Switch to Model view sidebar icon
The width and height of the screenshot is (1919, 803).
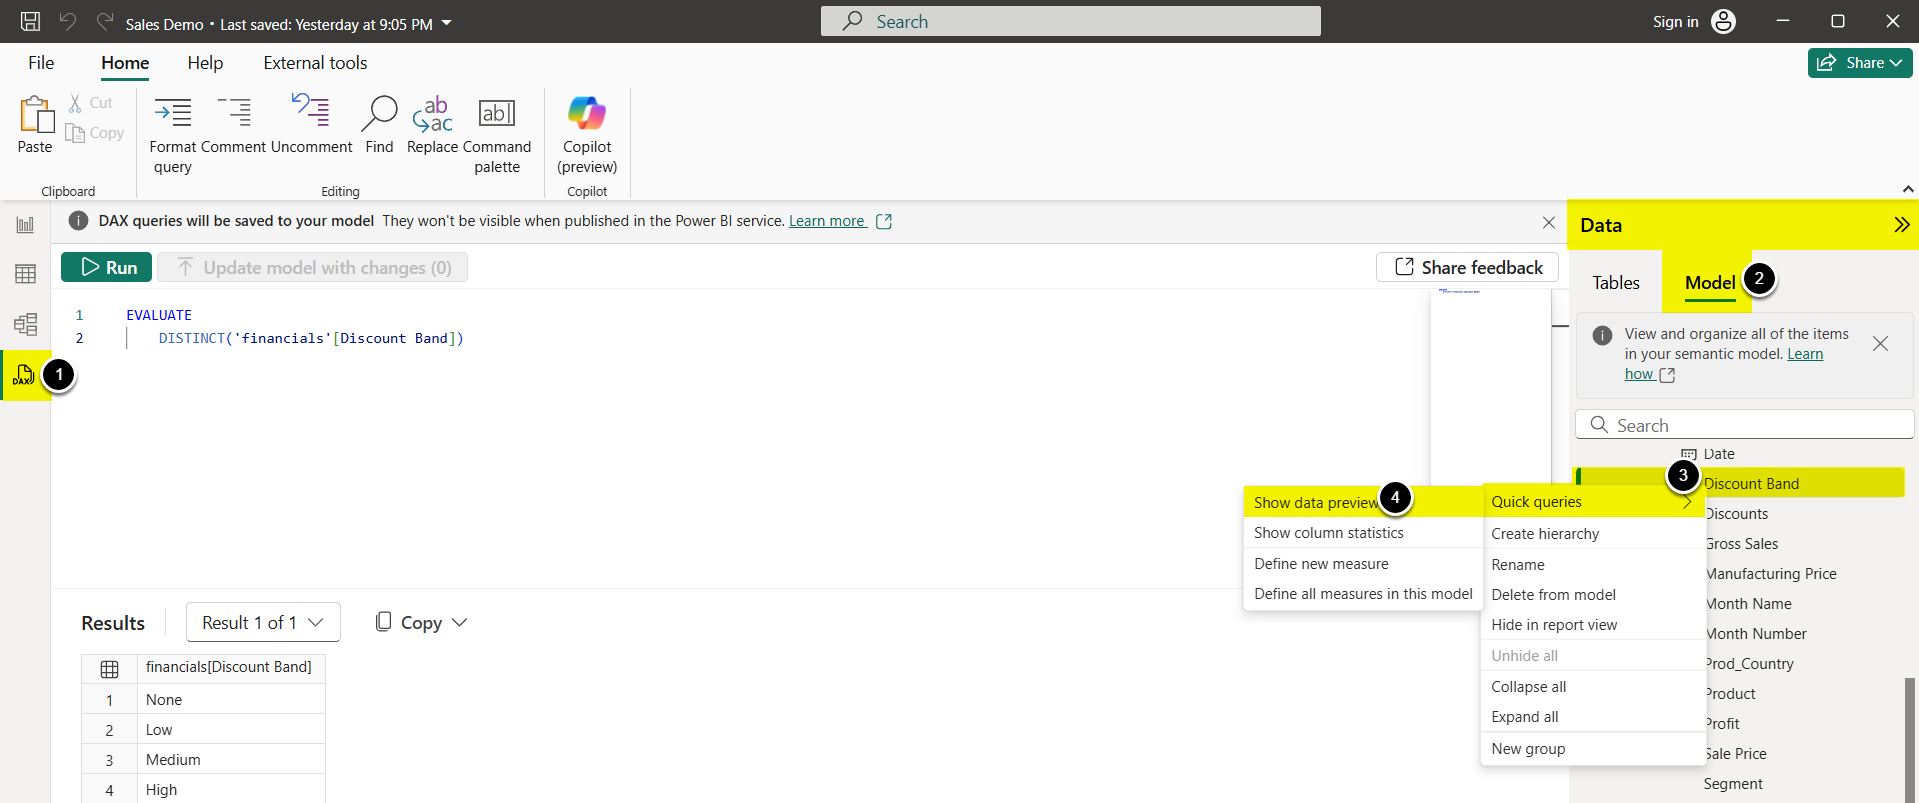25,324
